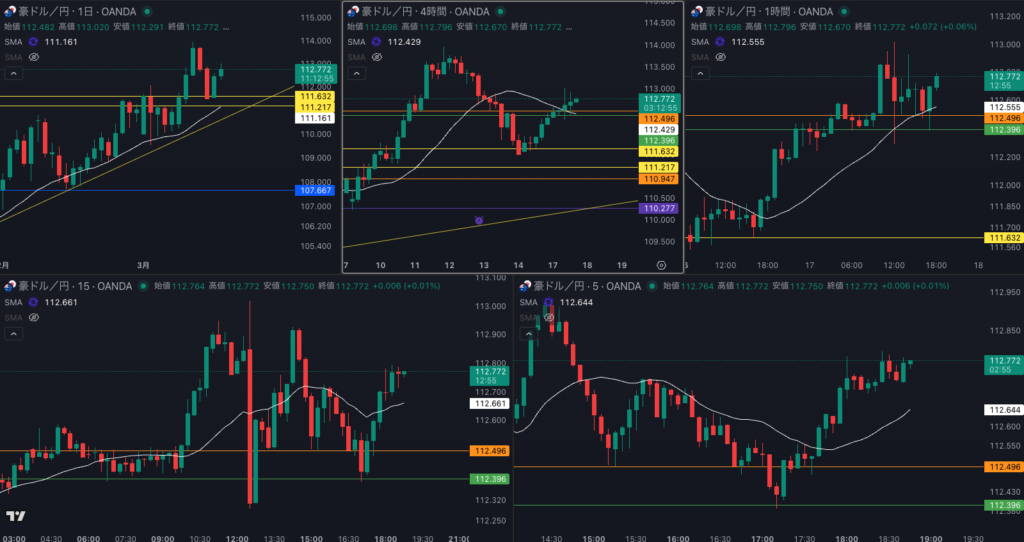The width and height of the screenshot is (1024, 542).
Task: Click the blue 107.667 price line label
Action: [x=316, y=190]
